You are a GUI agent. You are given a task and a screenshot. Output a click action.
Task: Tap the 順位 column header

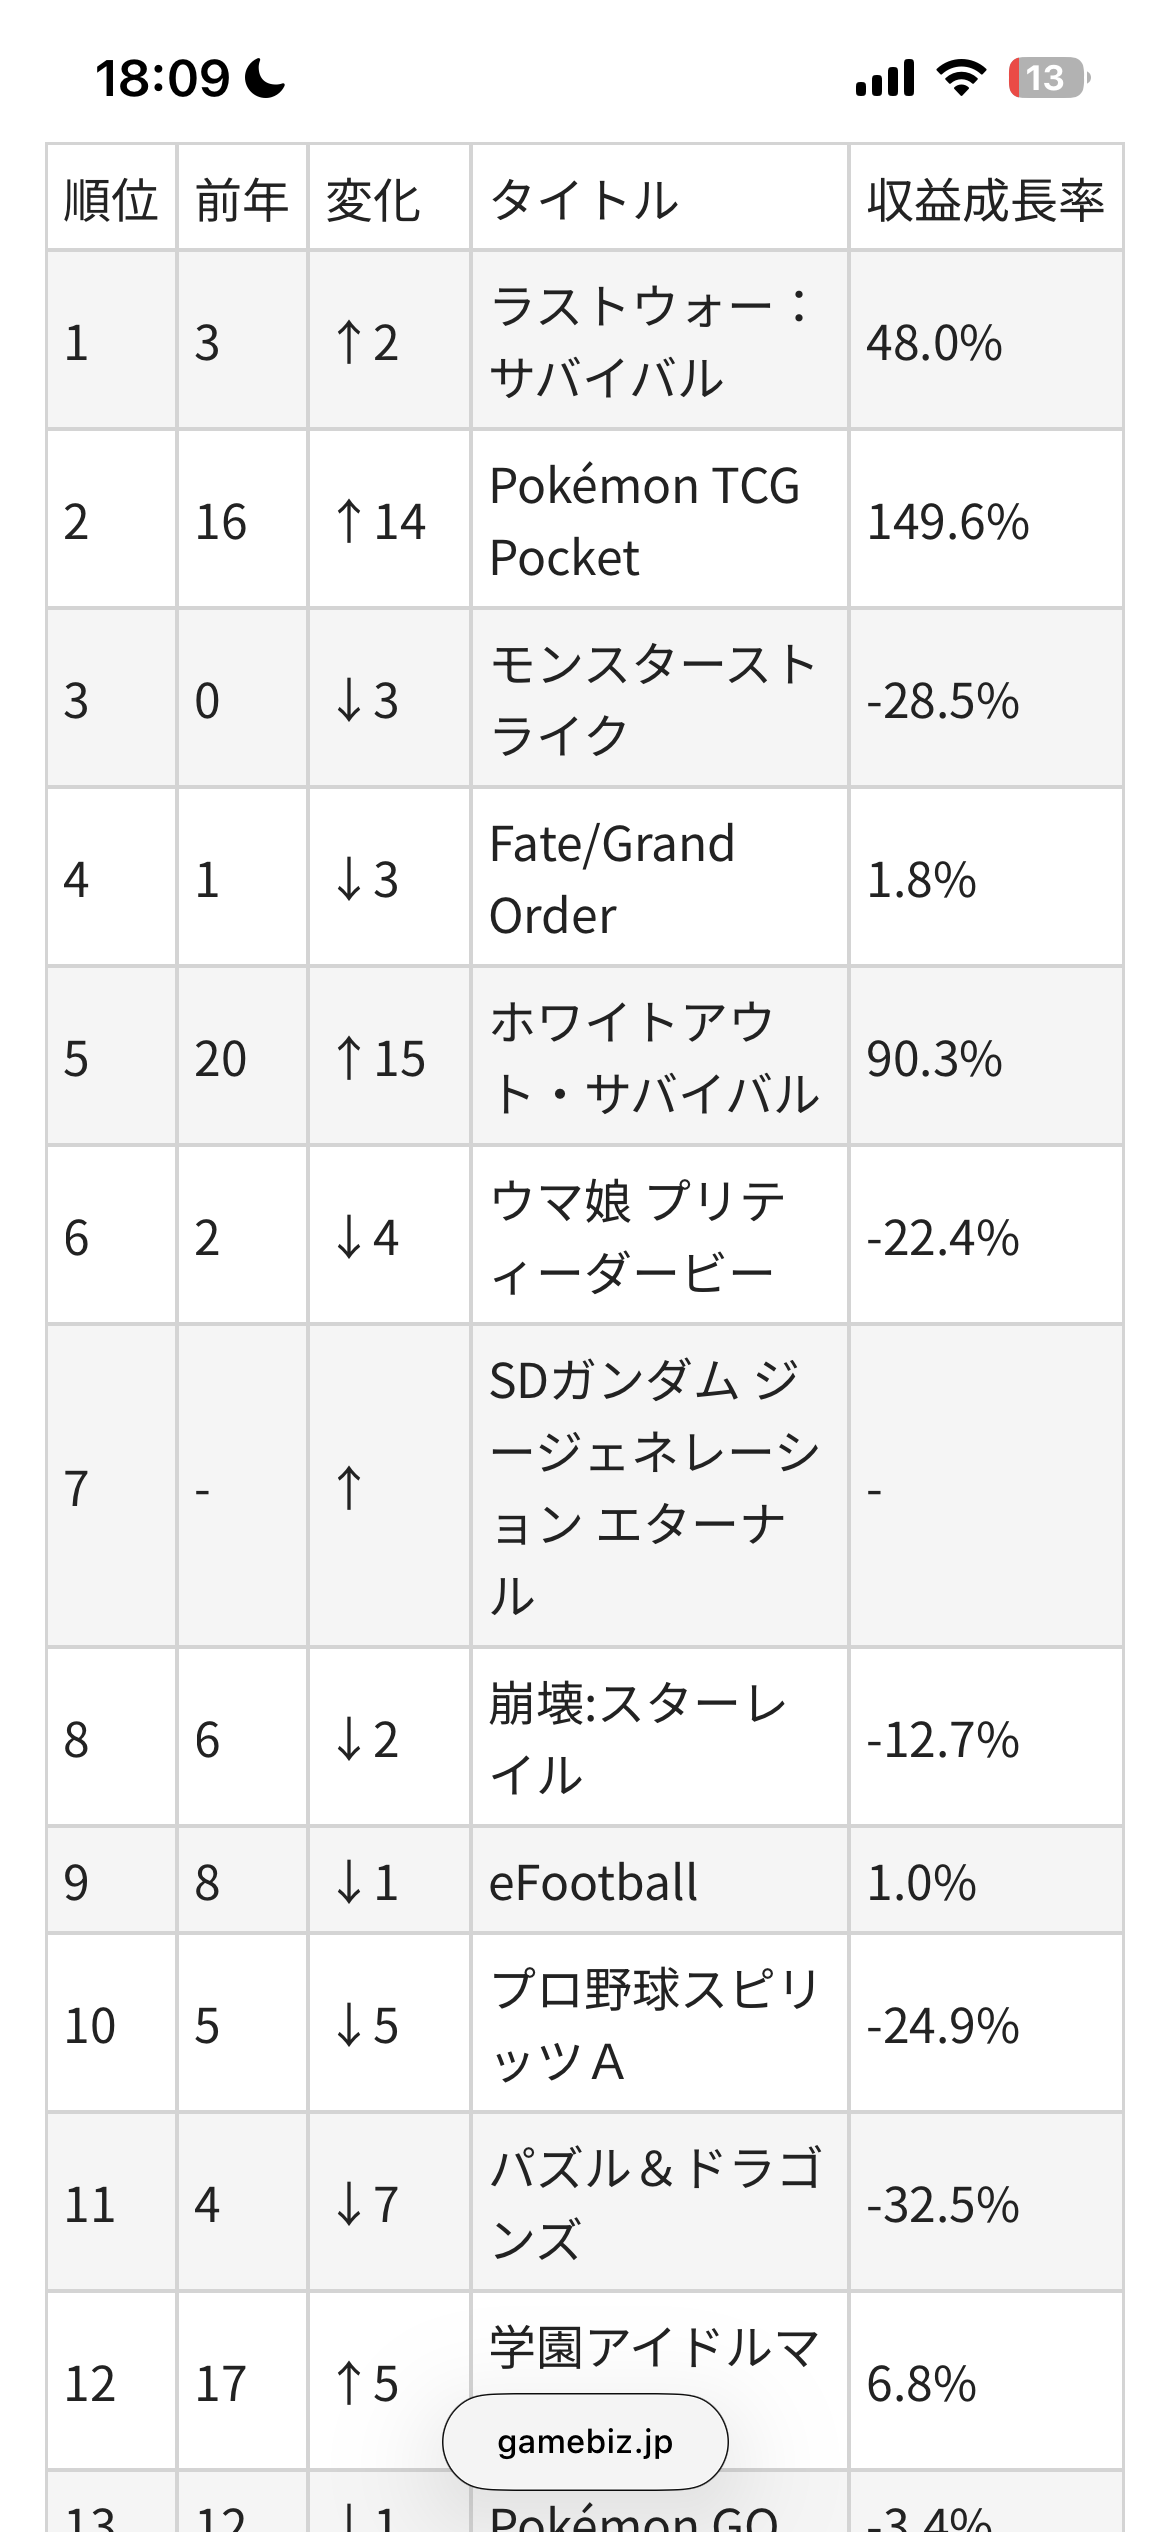tap(111, 199)
